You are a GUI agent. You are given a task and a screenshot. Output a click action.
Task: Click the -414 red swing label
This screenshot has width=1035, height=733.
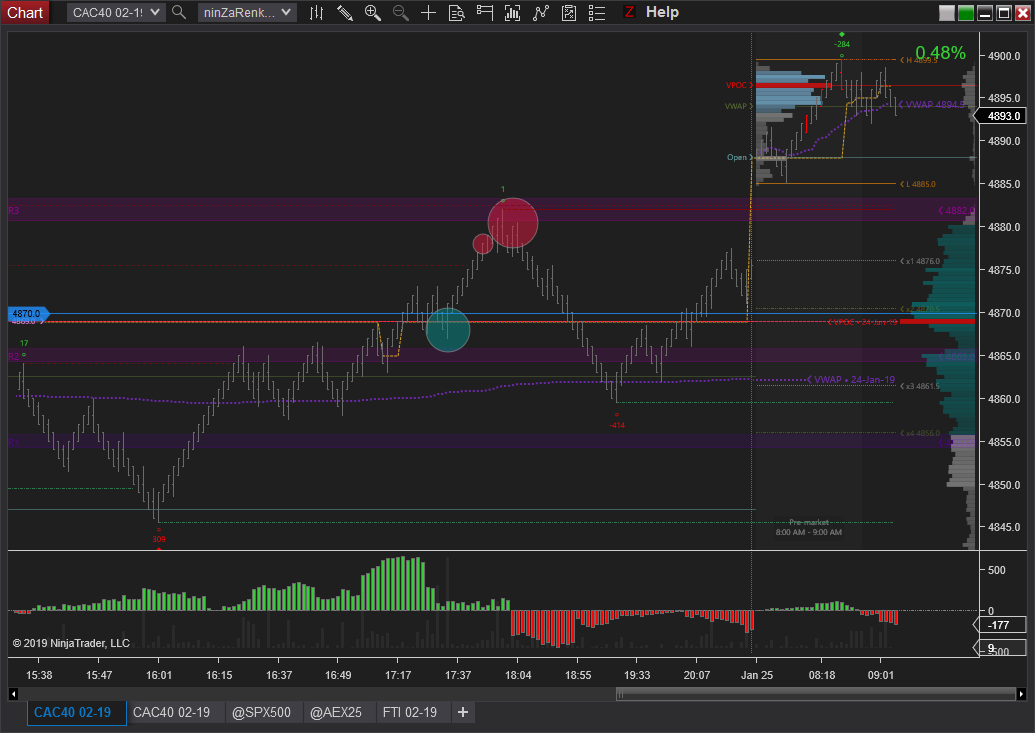point(617,425)
